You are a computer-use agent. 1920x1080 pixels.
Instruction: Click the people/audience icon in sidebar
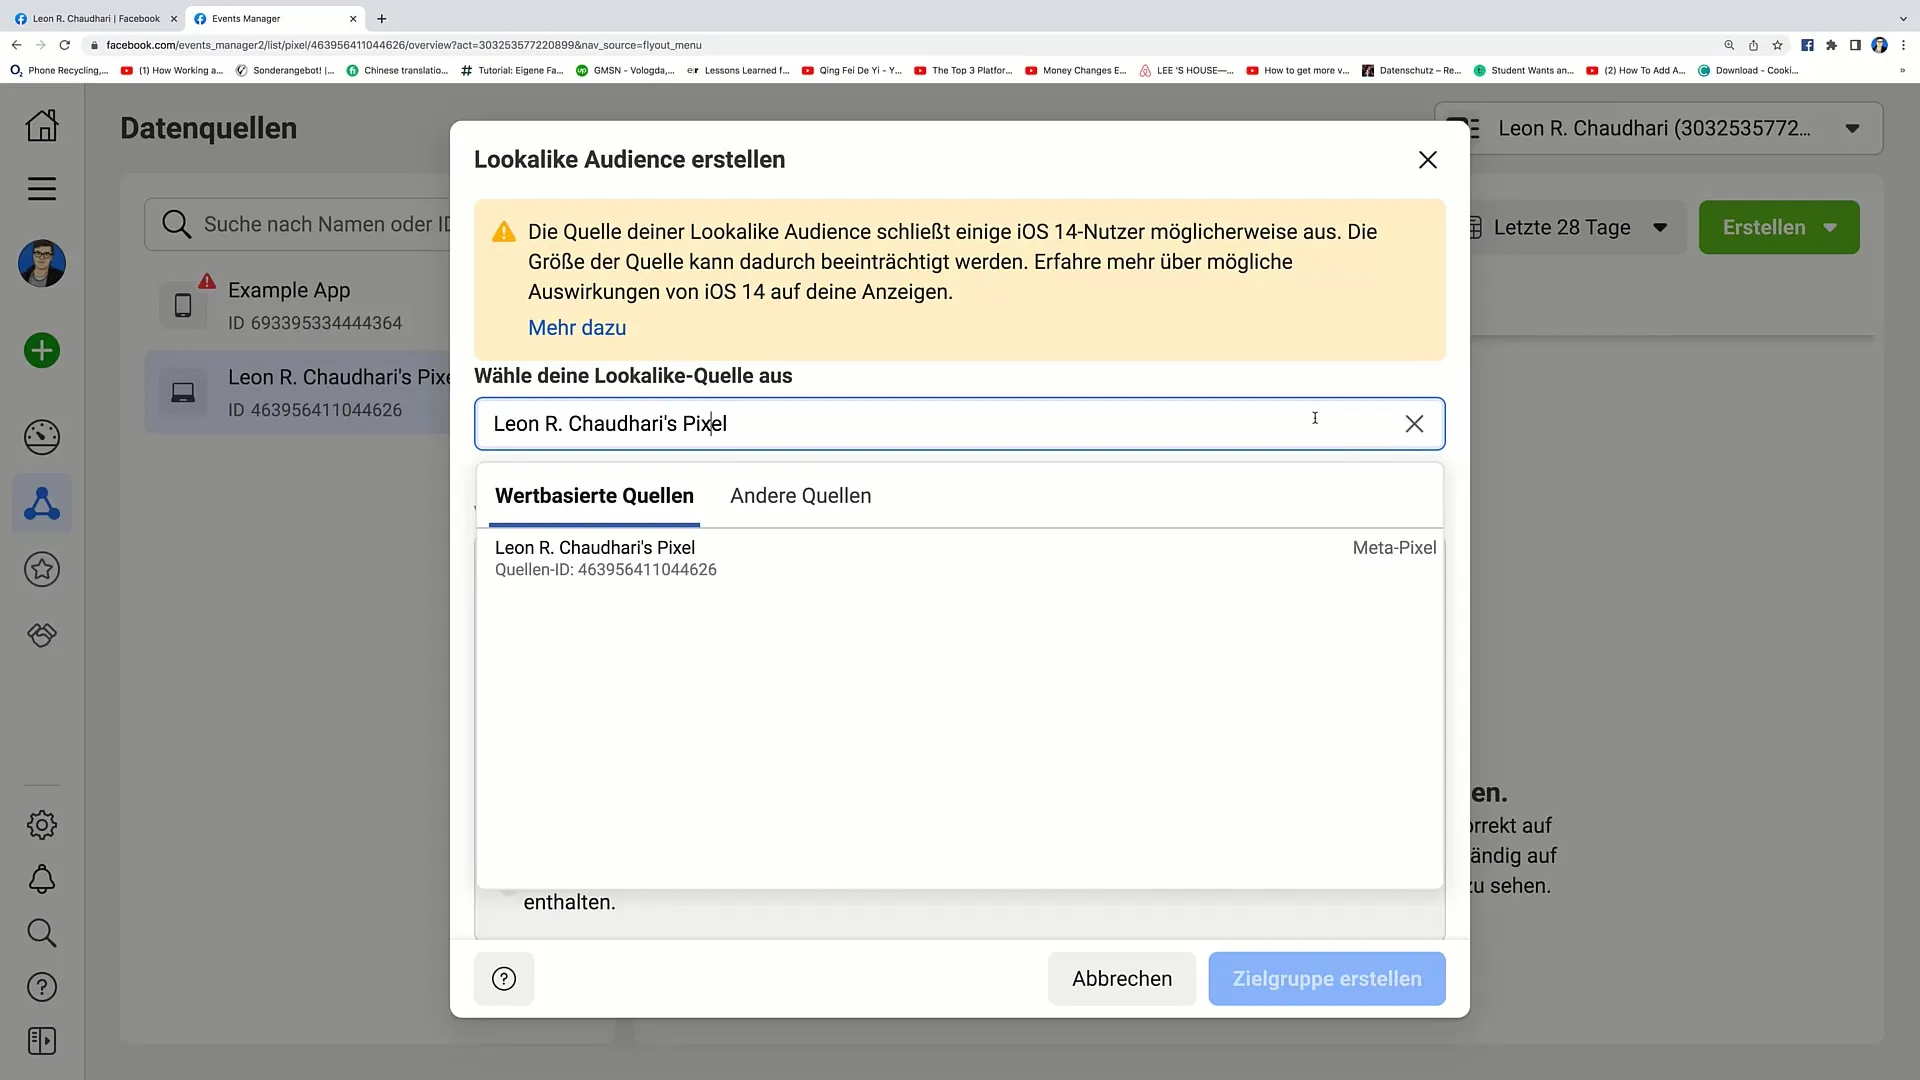coord(42,504)
